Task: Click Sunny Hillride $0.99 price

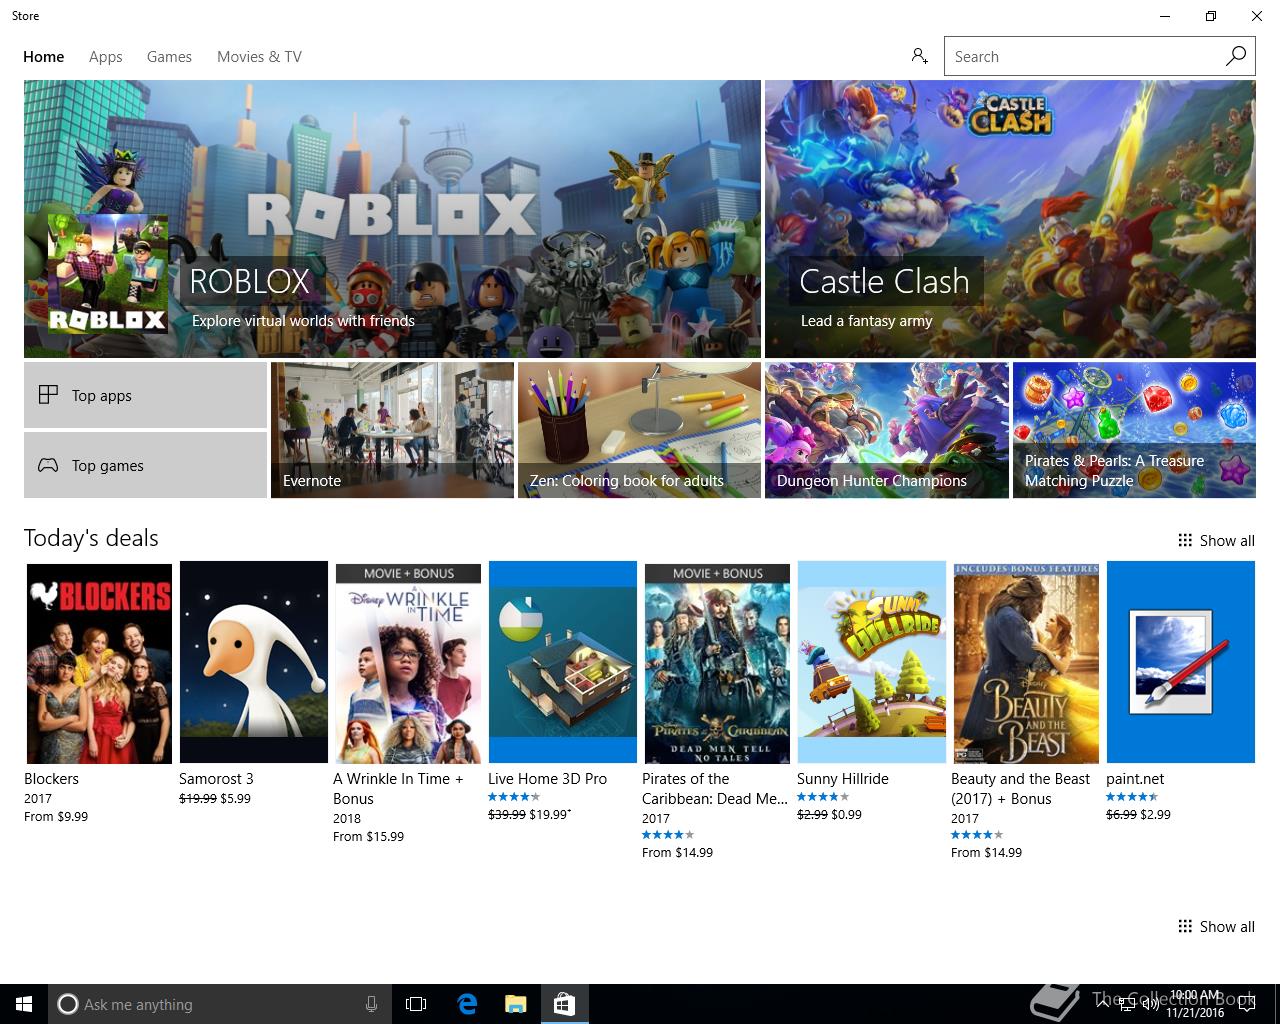Action: click(847, 814)
